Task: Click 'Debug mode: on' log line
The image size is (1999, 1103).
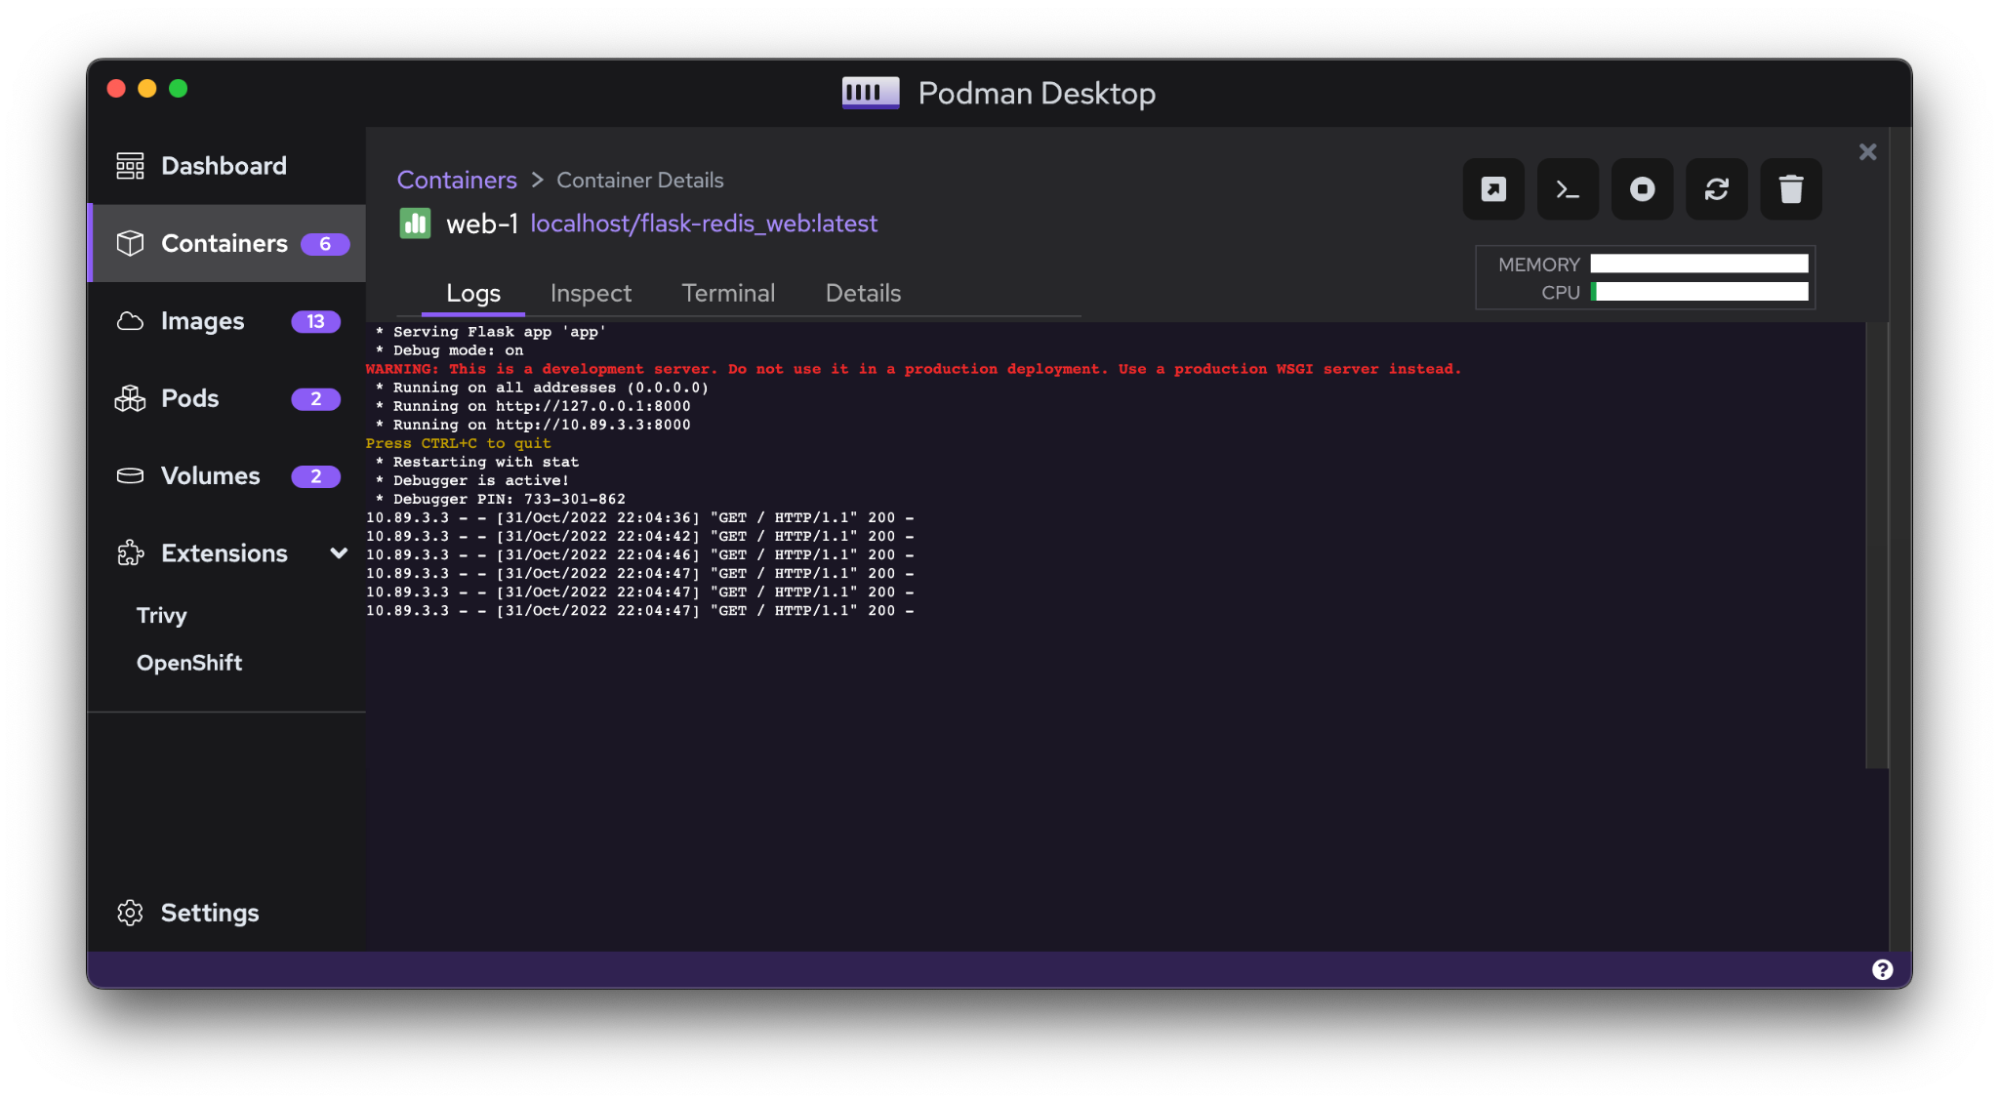Action: point(449,350)
